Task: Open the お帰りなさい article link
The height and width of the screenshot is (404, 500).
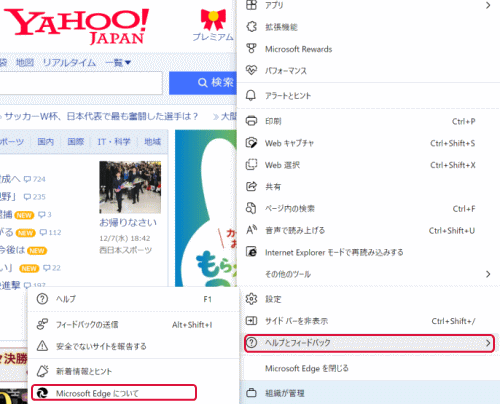Action: click(x=128, y=222)
